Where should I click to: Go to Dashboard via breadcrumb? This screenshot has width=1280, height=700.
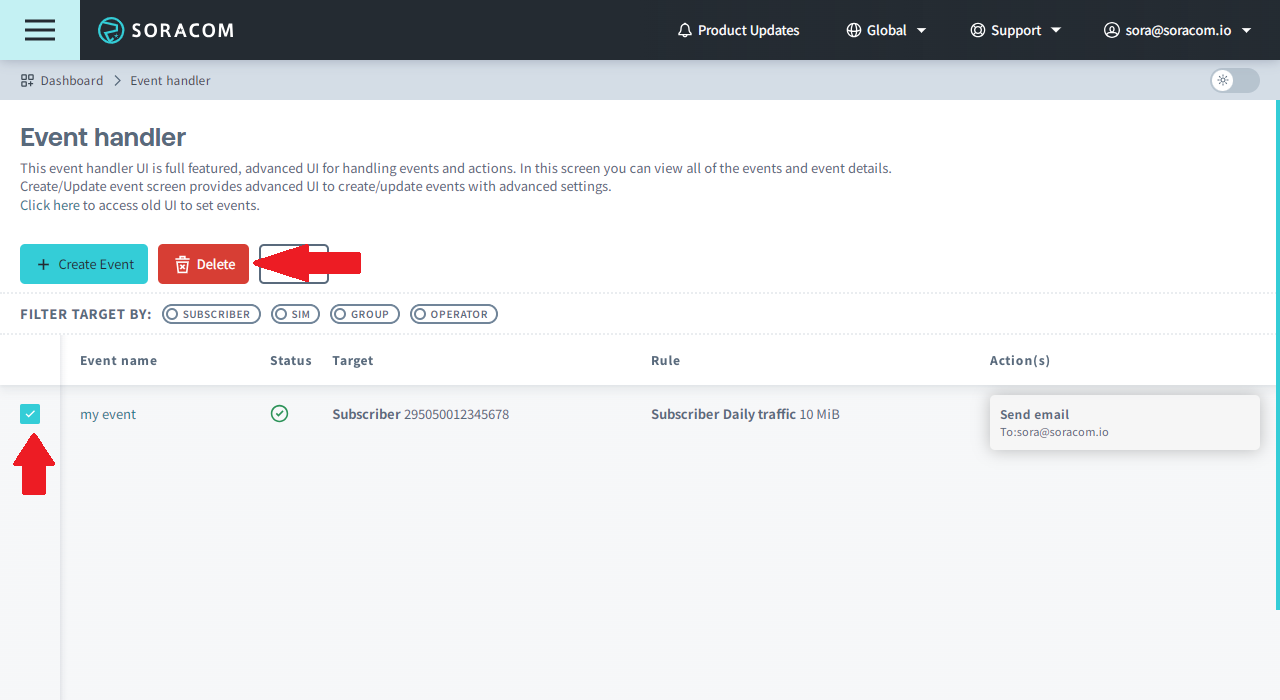pyautogui.click(x=71, y=80)
